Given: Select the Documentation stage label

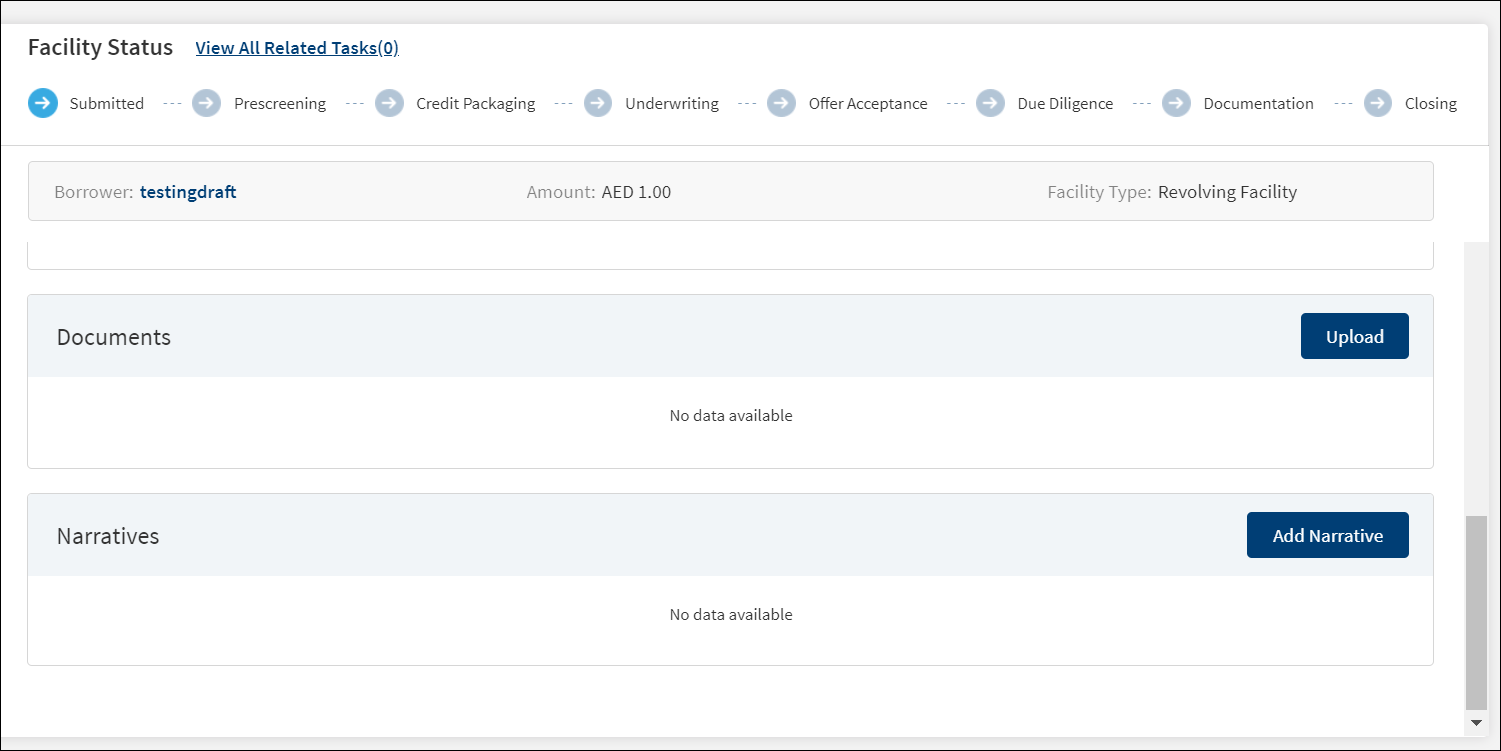Looking at the screenshot, I should pyautogui.click(x=1259, y=103).
